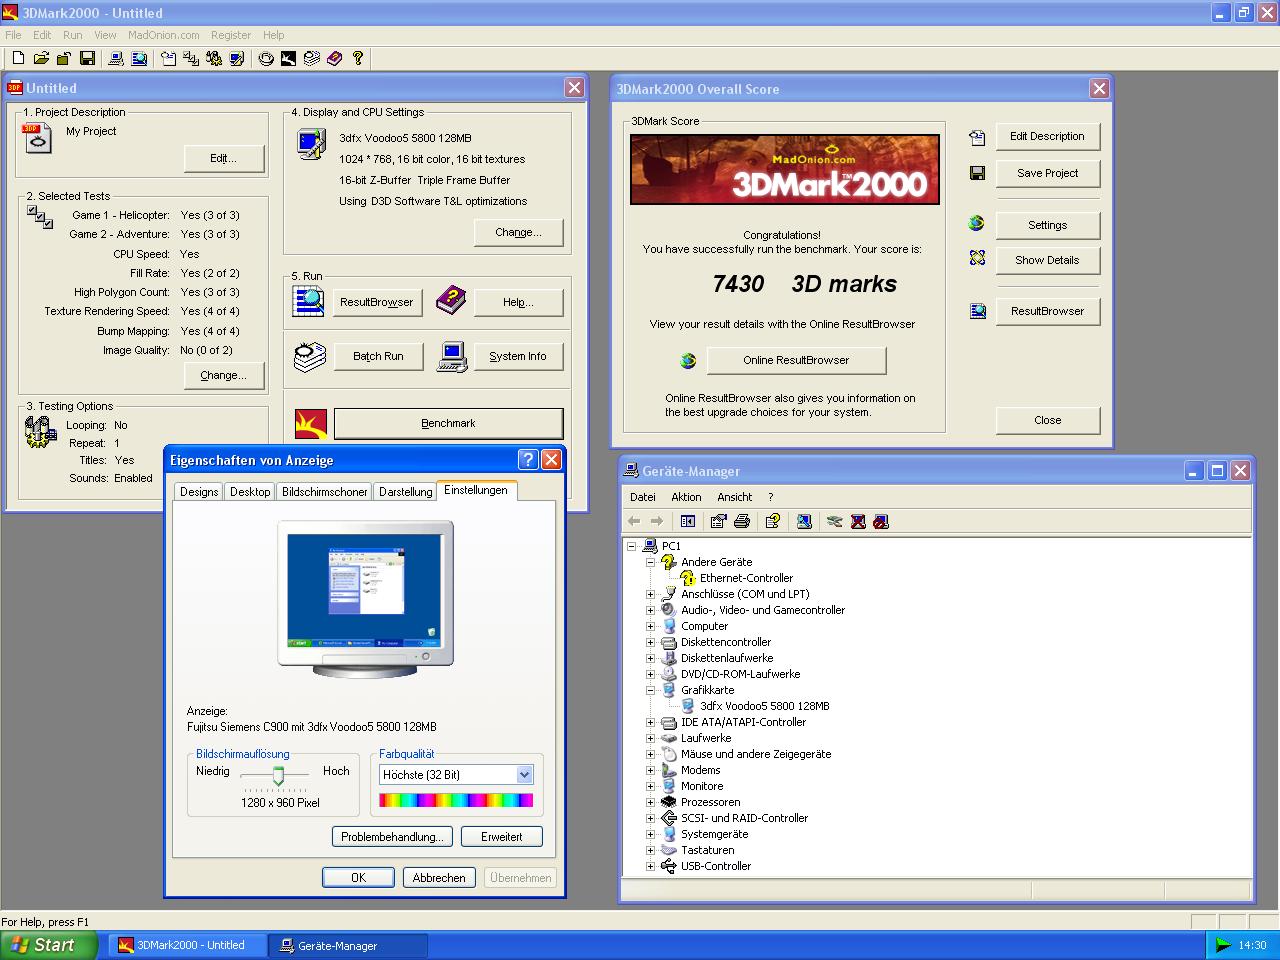This screenshot has width=1280, height=960.
Task: Create a new project from the 3DMark toolbar
Action: pos(18,59)
